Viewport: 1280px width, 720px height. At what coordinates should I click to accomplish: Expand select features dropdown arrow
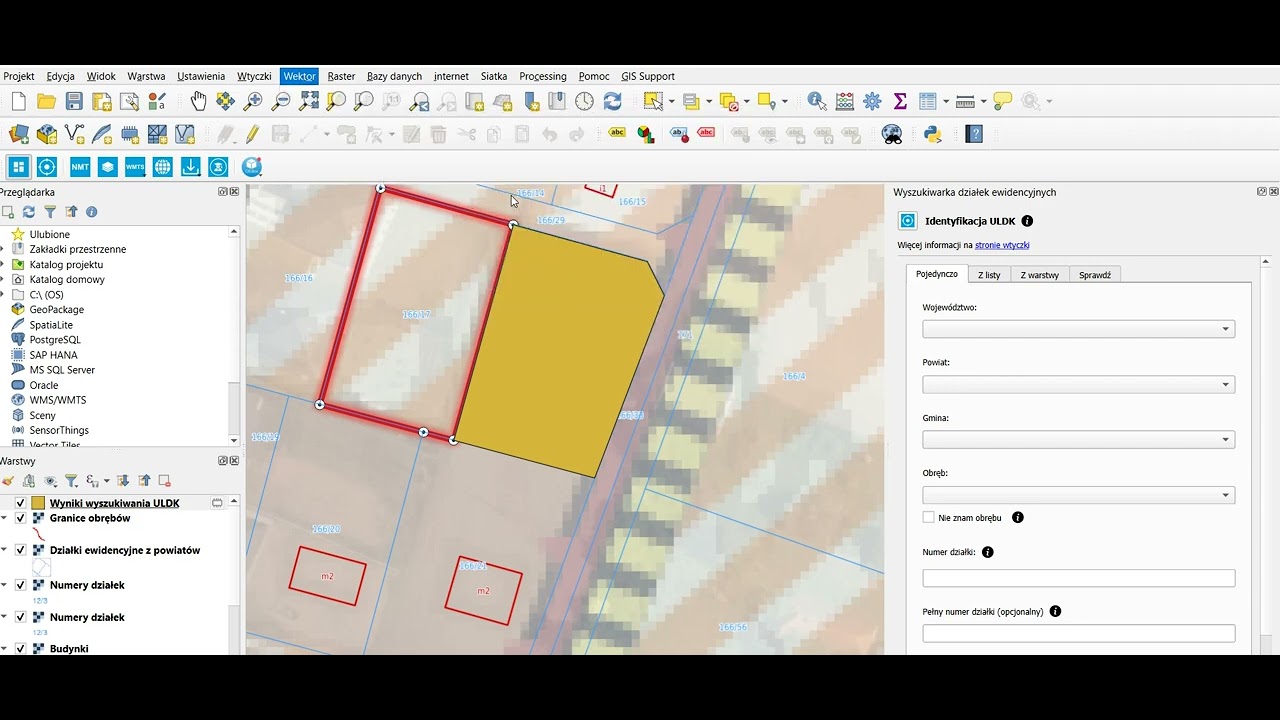671,101
